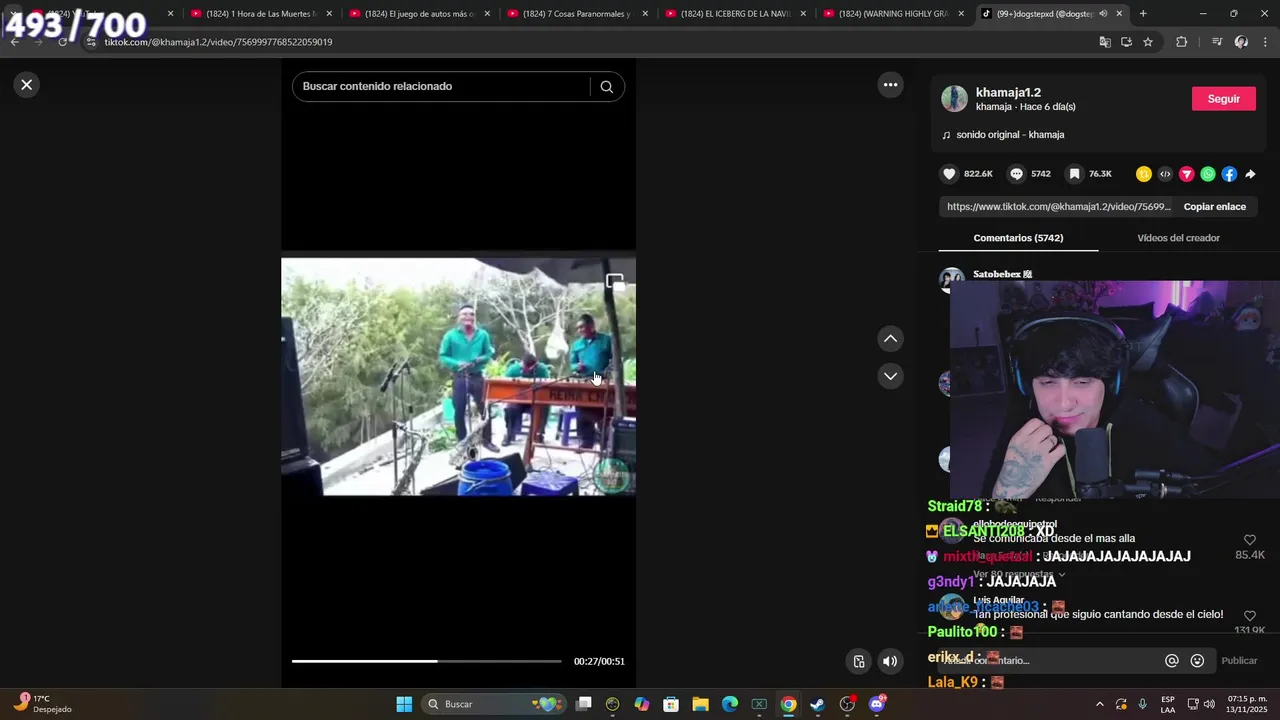This screenshot has width=1280, height=720.
Task: Save video with the bookmark icon
Action: coord(1074,174)
